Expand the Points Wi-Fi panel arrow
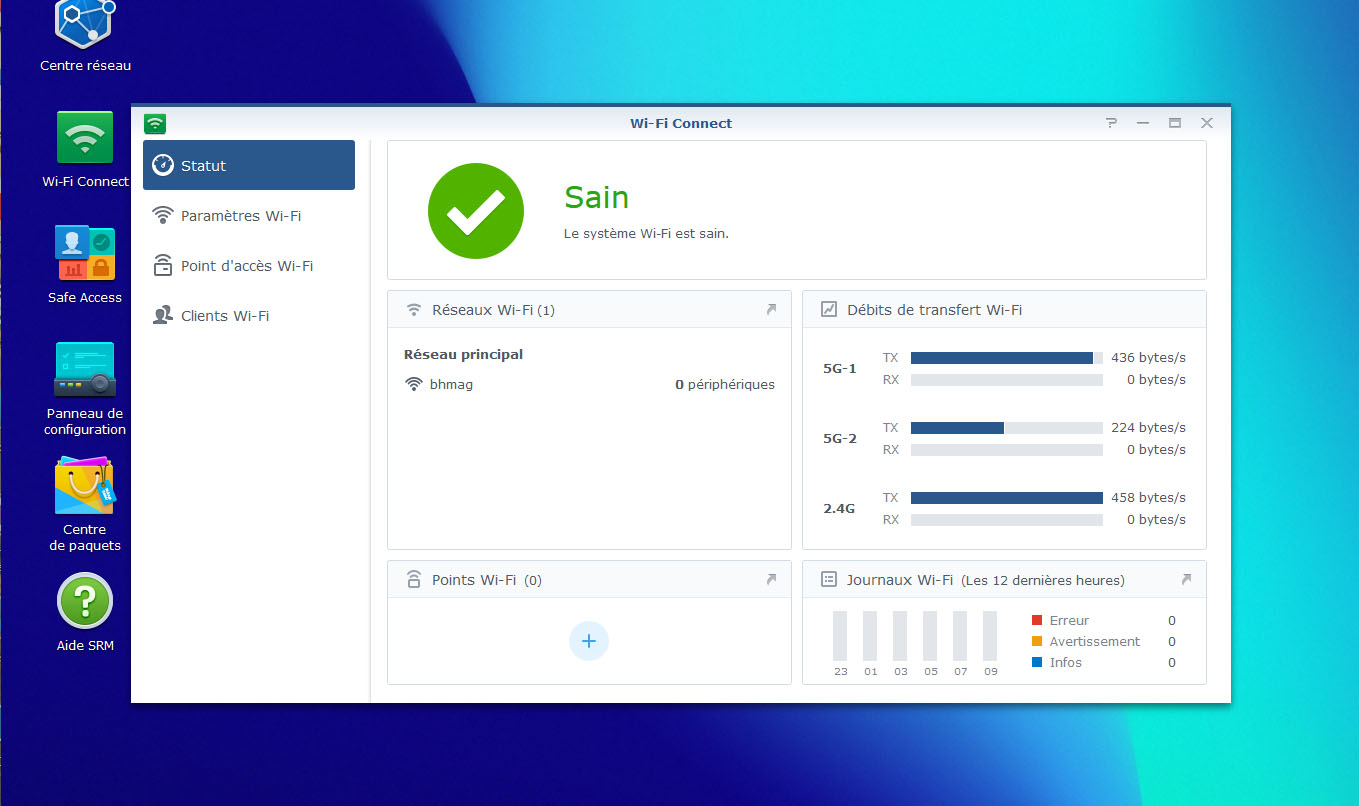 (771, 580)
